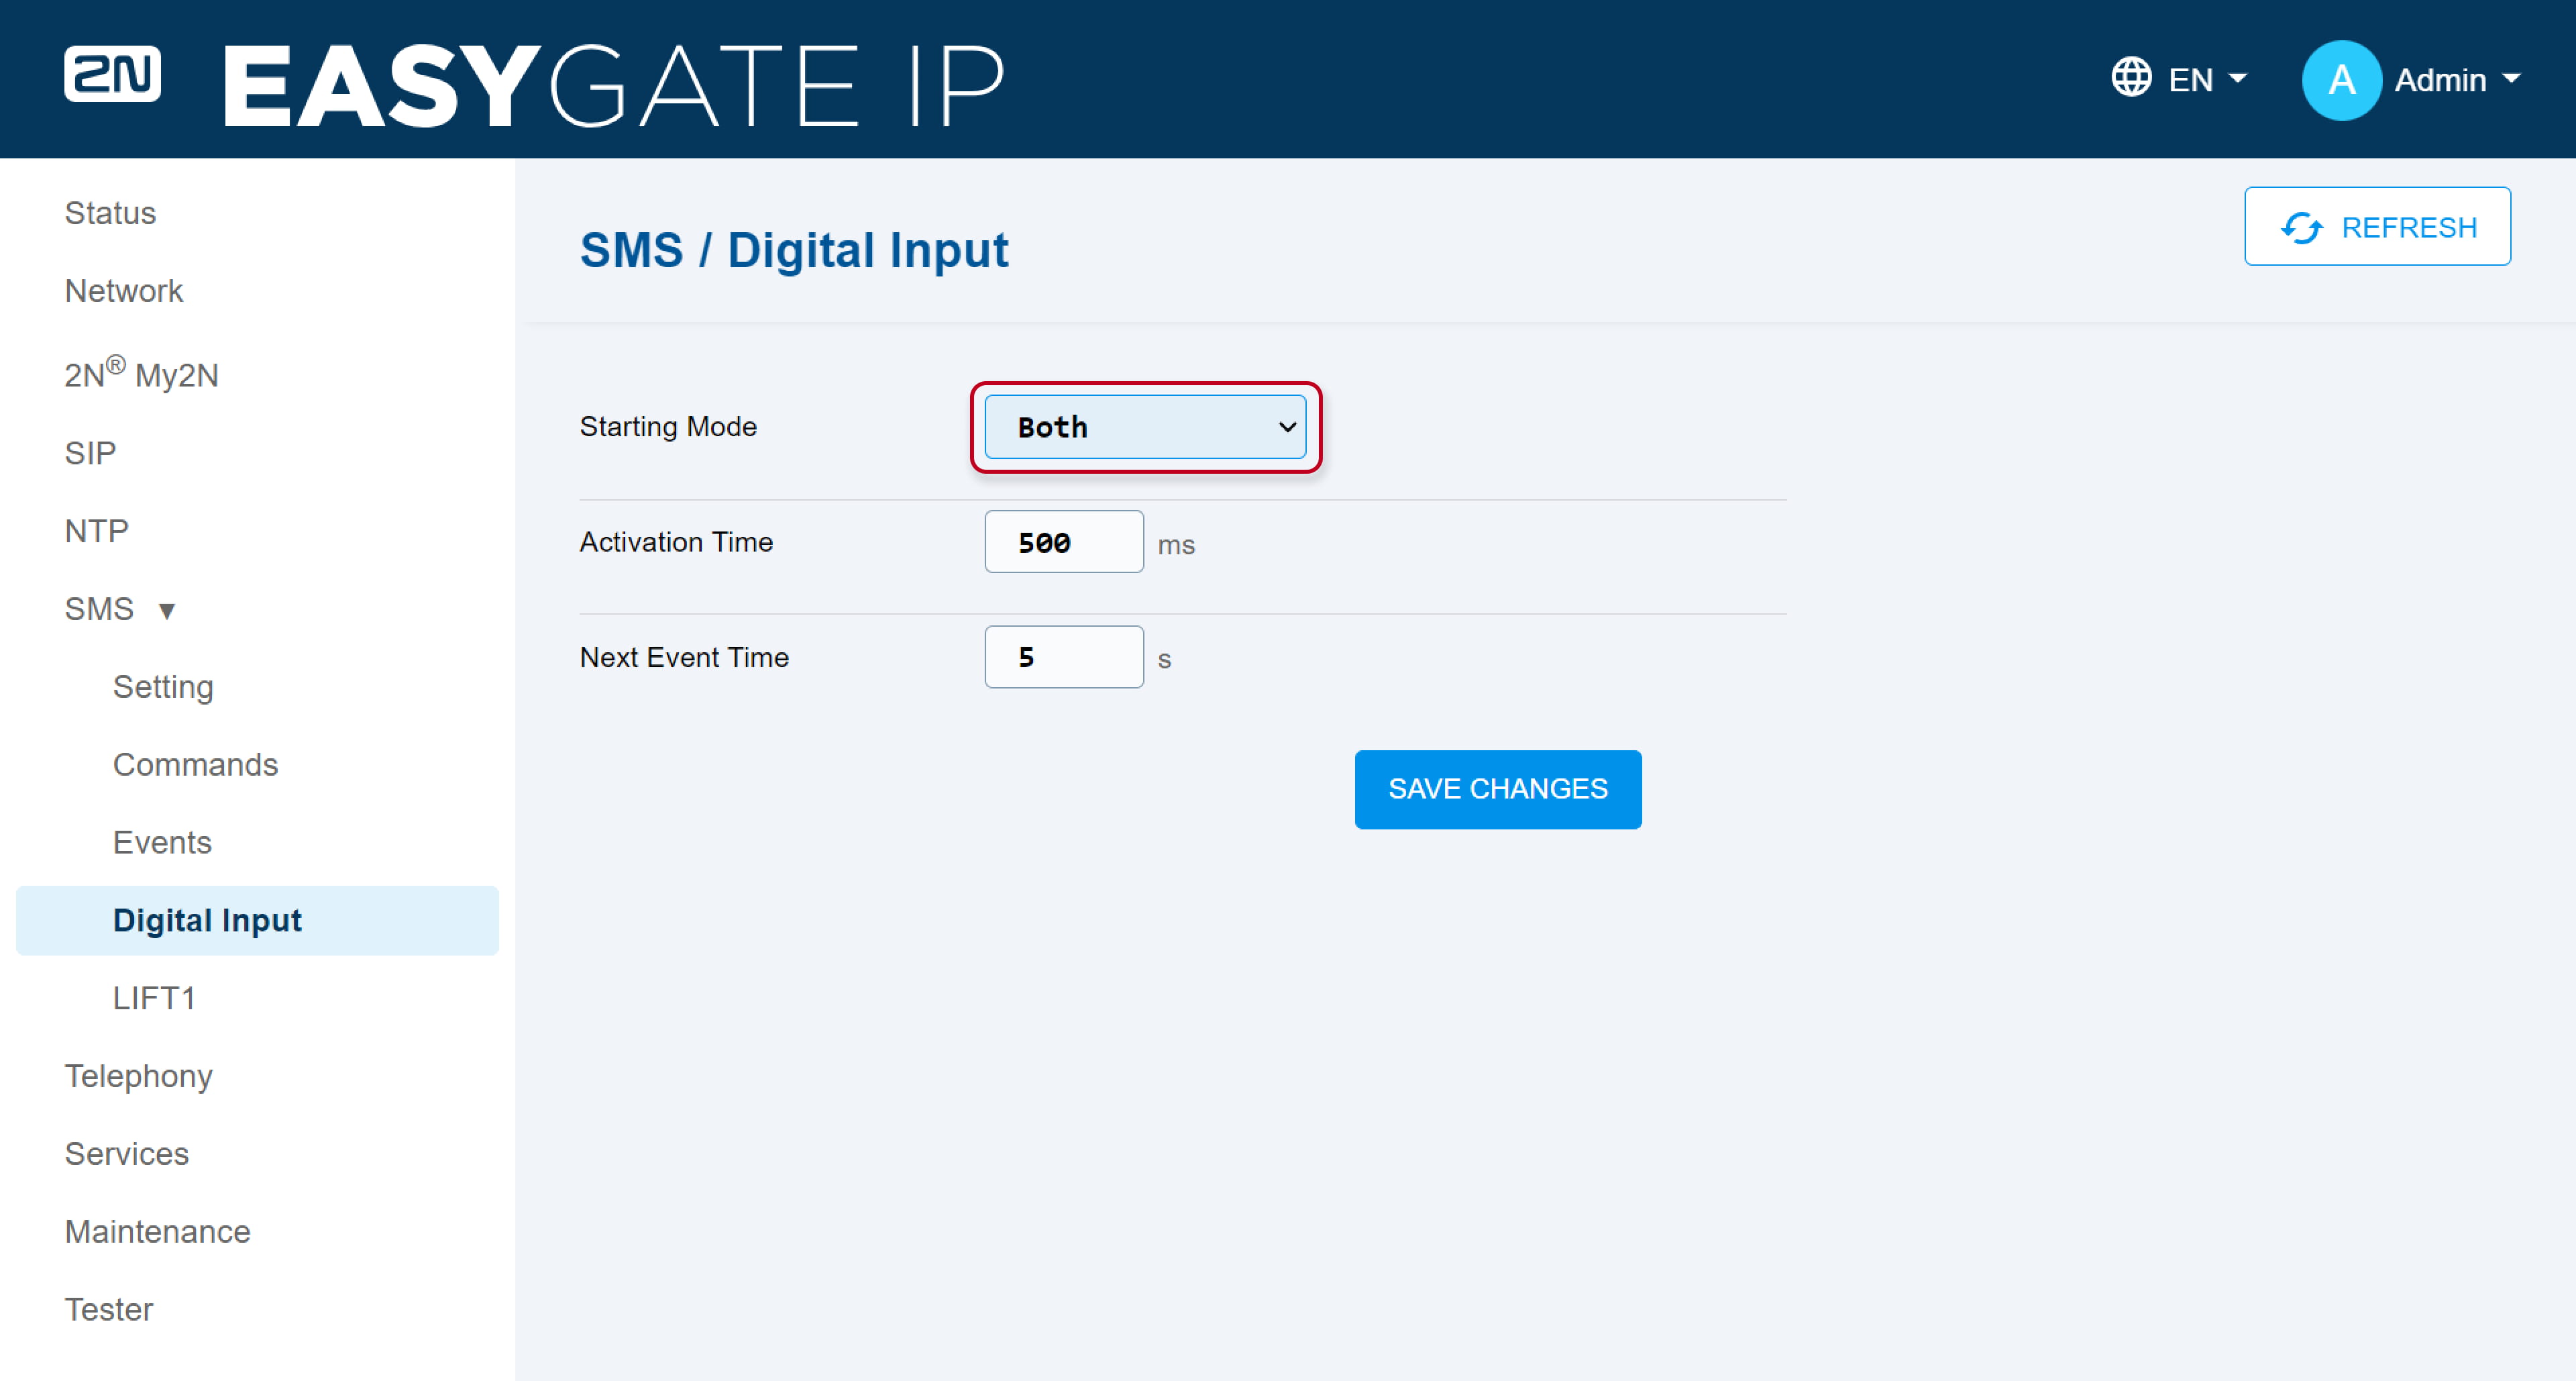Click the EASYGATE IP title
Image resolution: width=2576 pixels, height=1381 pixels.
tap(614, 85)
